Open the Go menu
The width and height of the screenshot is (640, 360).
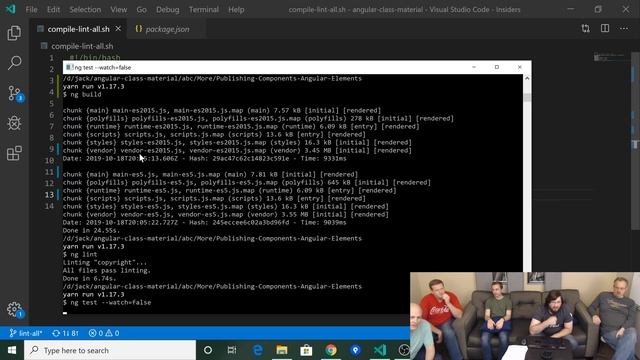[141, 9]
